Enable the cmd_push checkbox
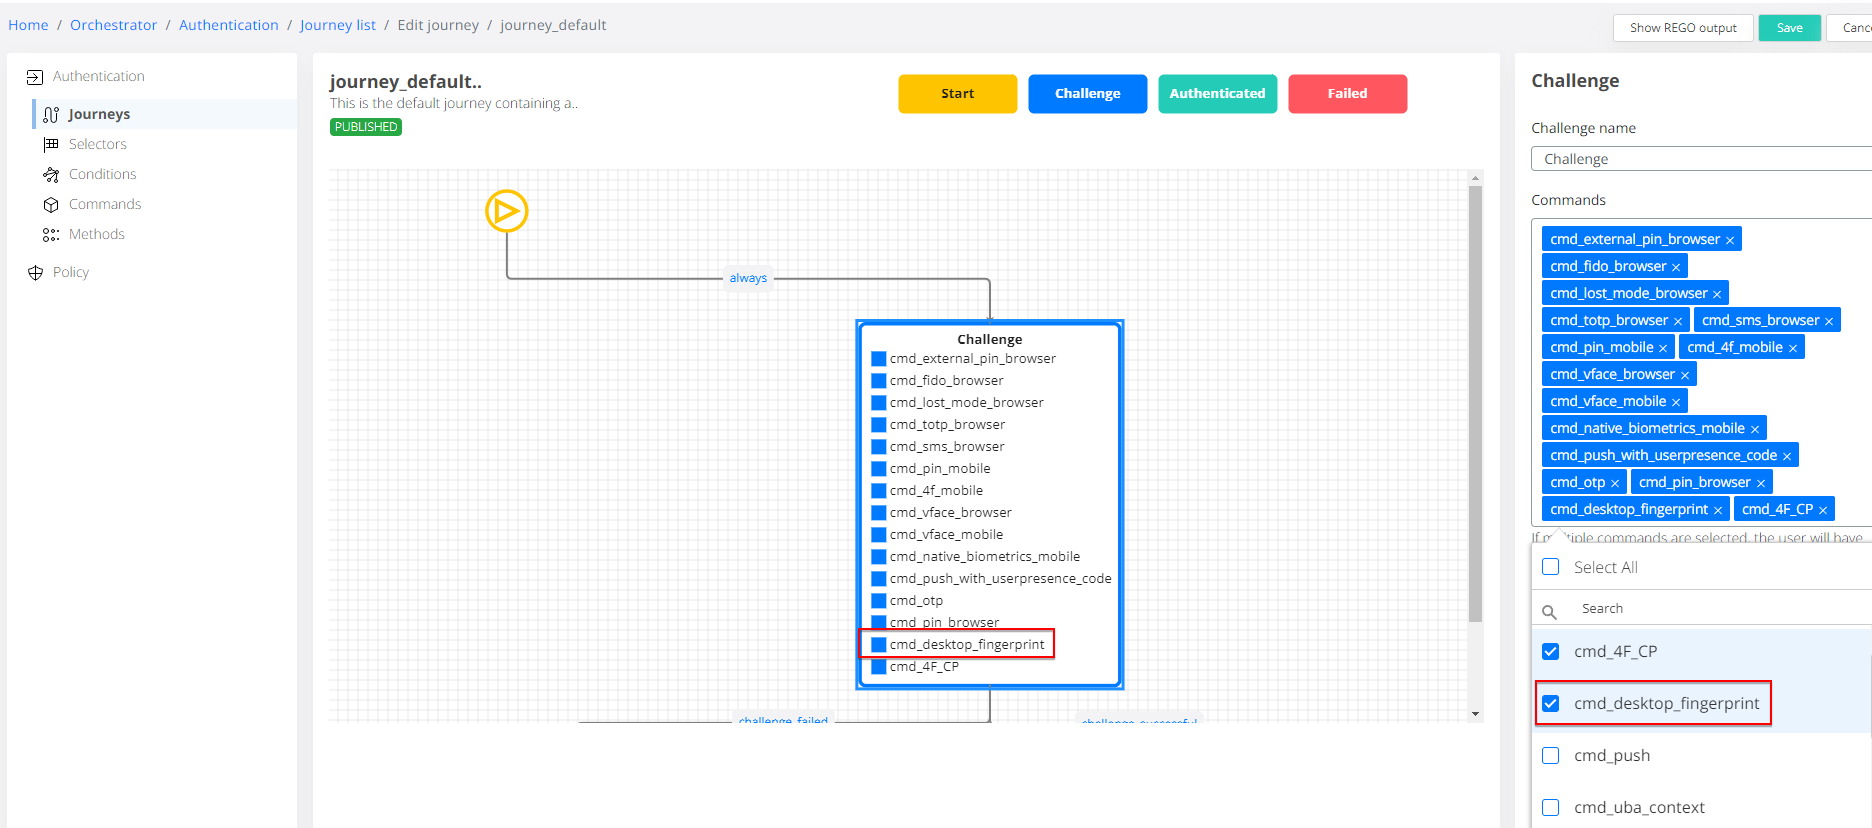The height and width of the screenshot is (828, 1872). pyautogui.click(x=1550, y=755)
